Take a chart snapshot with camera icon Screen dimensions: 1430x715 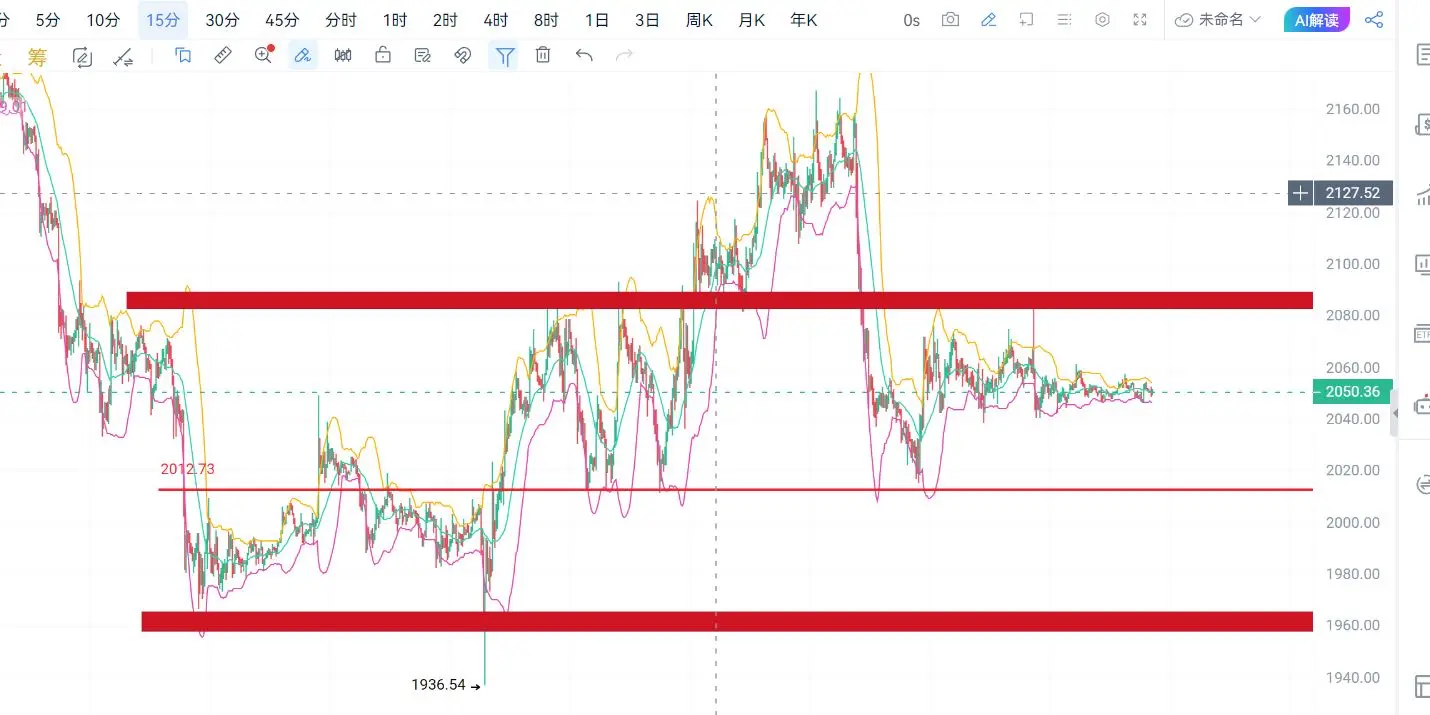click(x=950, y=20)
